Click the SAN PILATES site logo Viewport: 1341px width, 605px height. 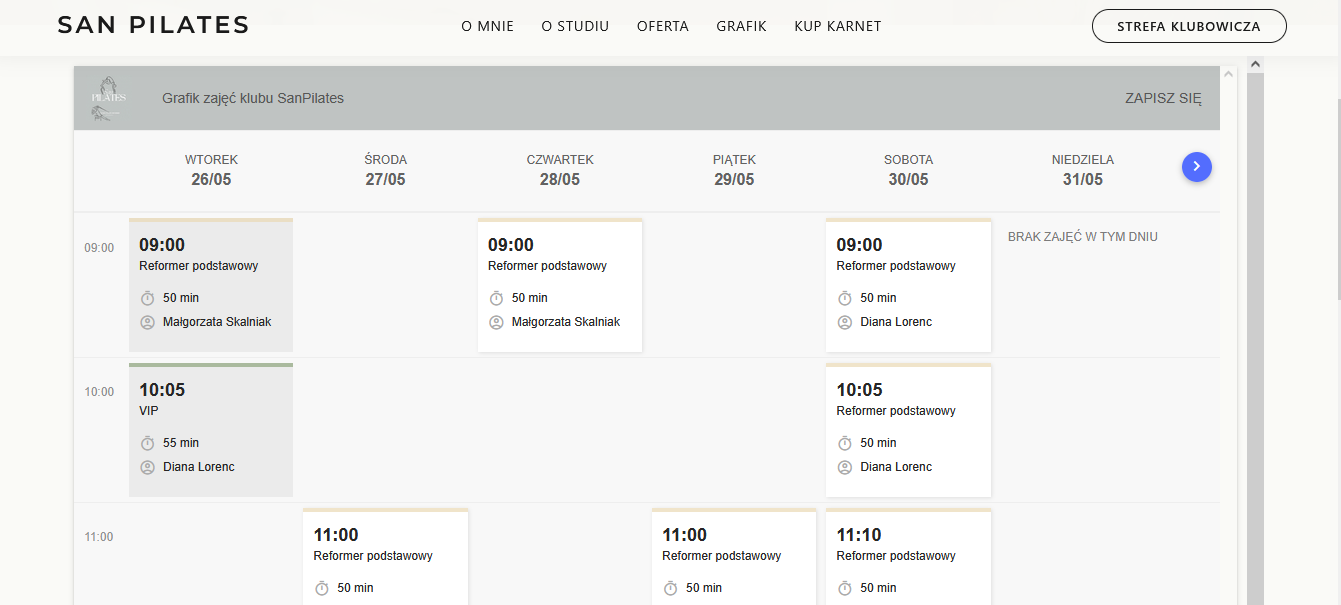point(153,26)
